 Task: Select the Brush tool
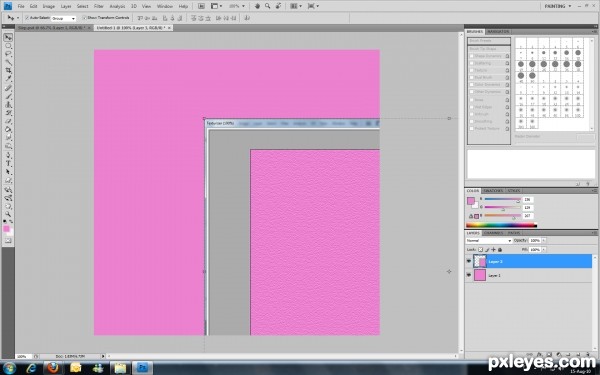[x=8, y=96]
